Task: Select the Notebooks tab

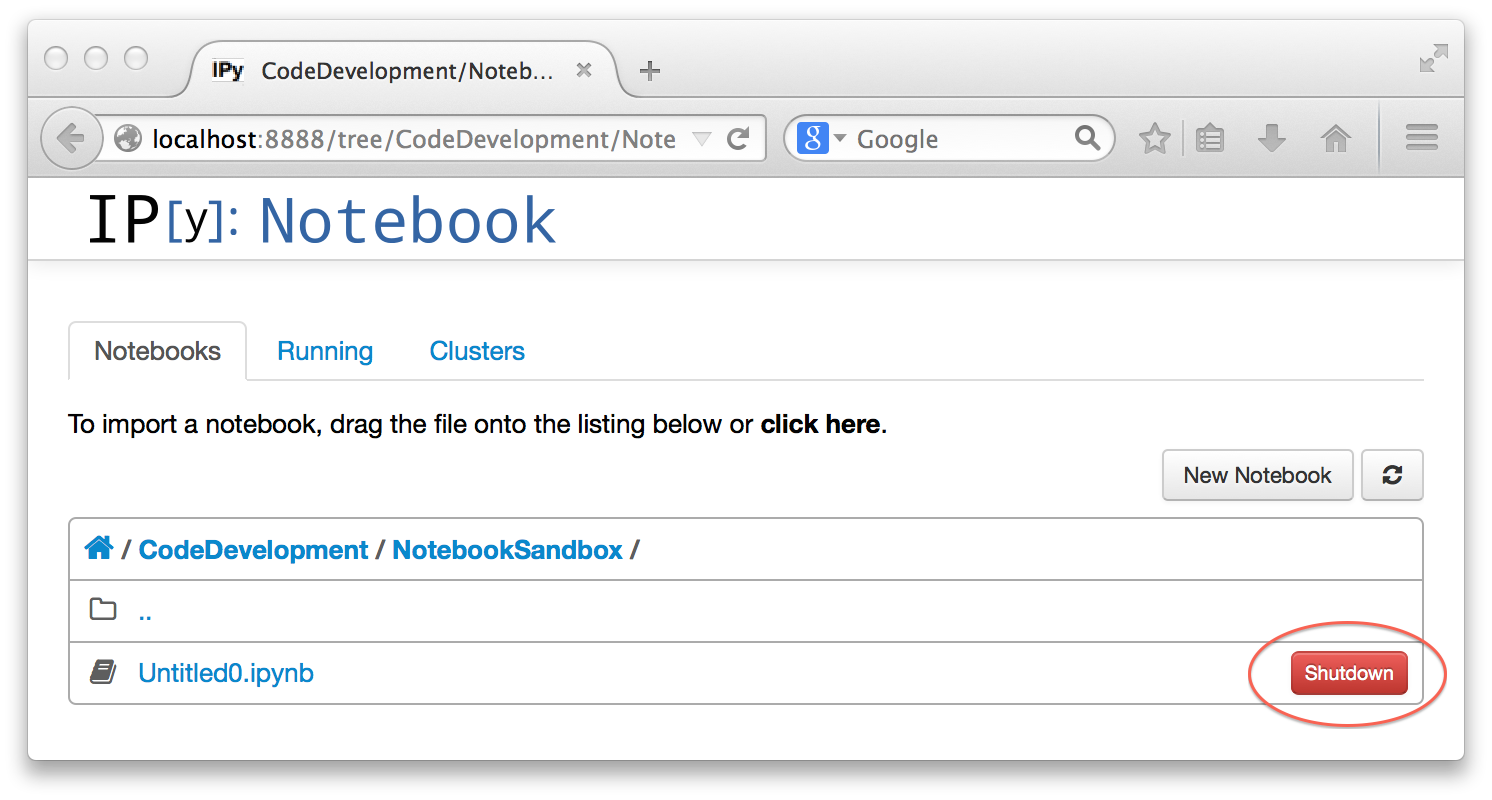Action: point(157,351)
